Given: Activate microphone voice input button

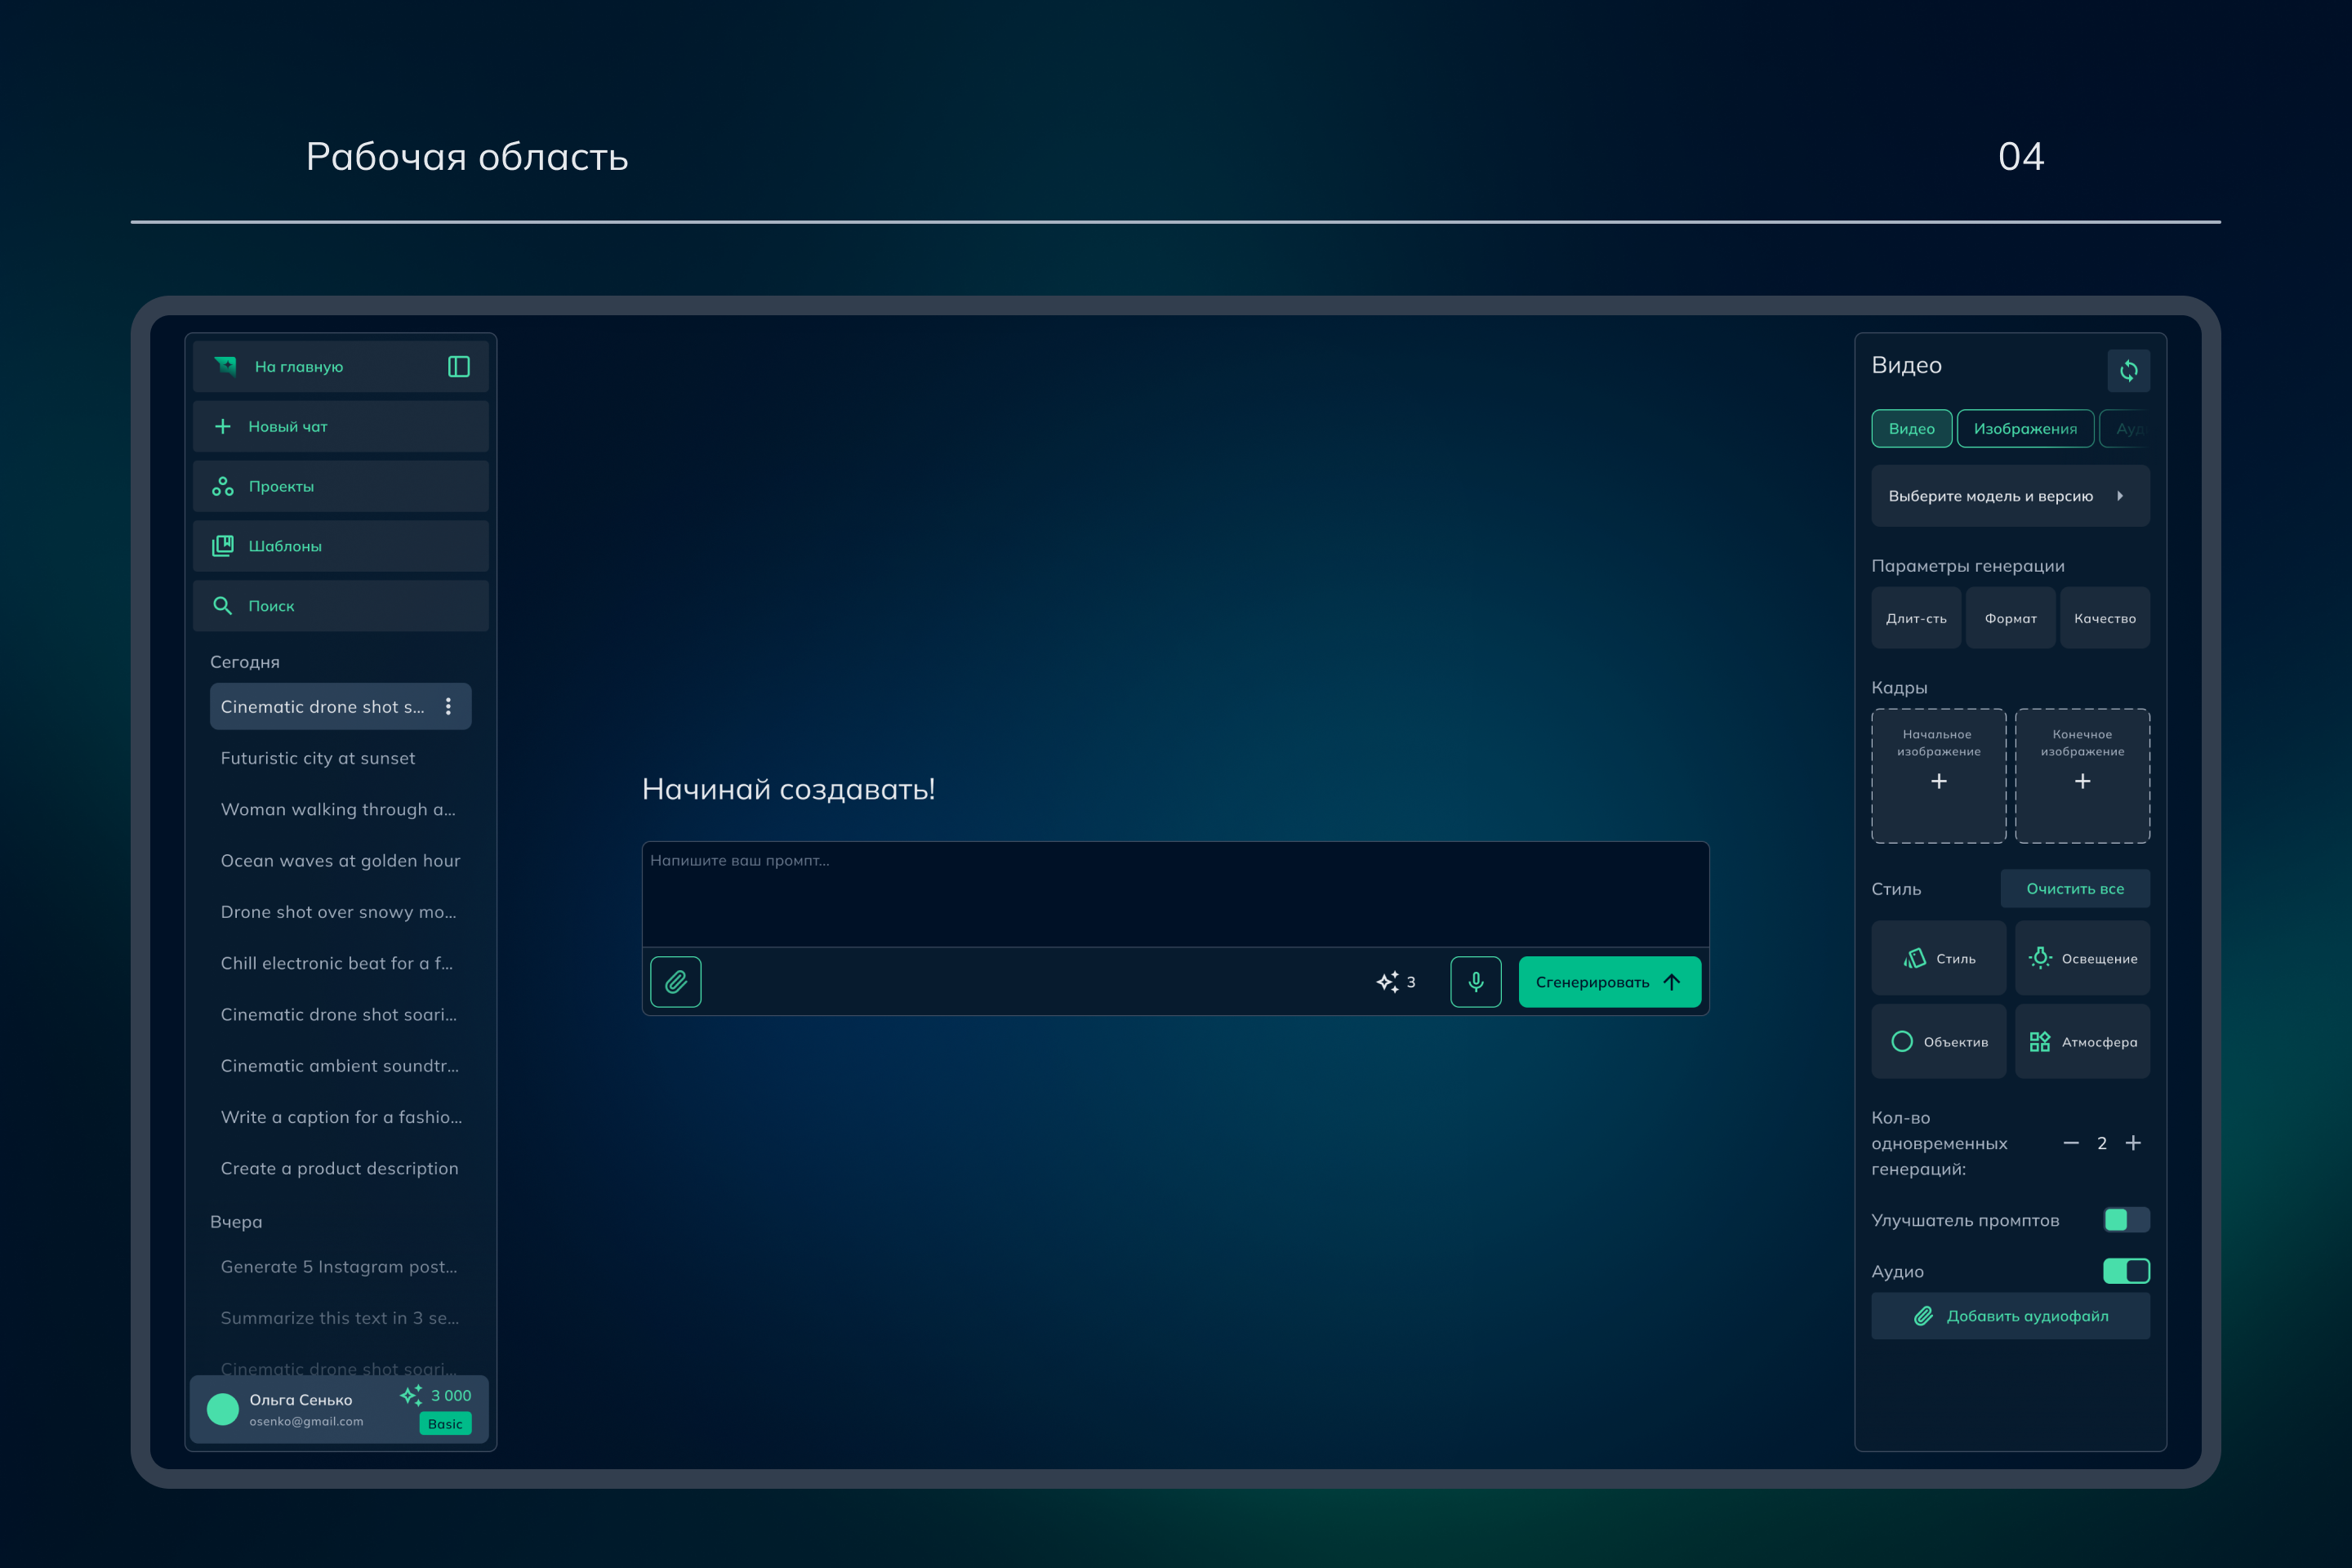Looking at the screenshot, I should click(1476, 982).
